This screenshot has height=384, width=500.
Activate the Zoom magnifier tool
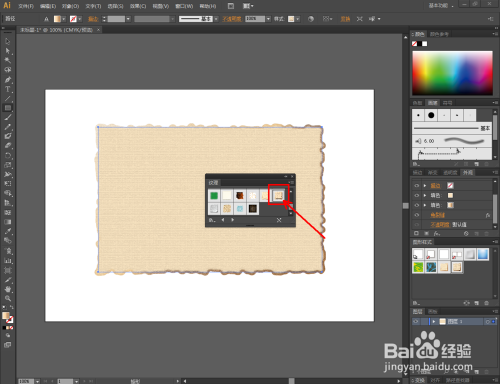(8, 298)
